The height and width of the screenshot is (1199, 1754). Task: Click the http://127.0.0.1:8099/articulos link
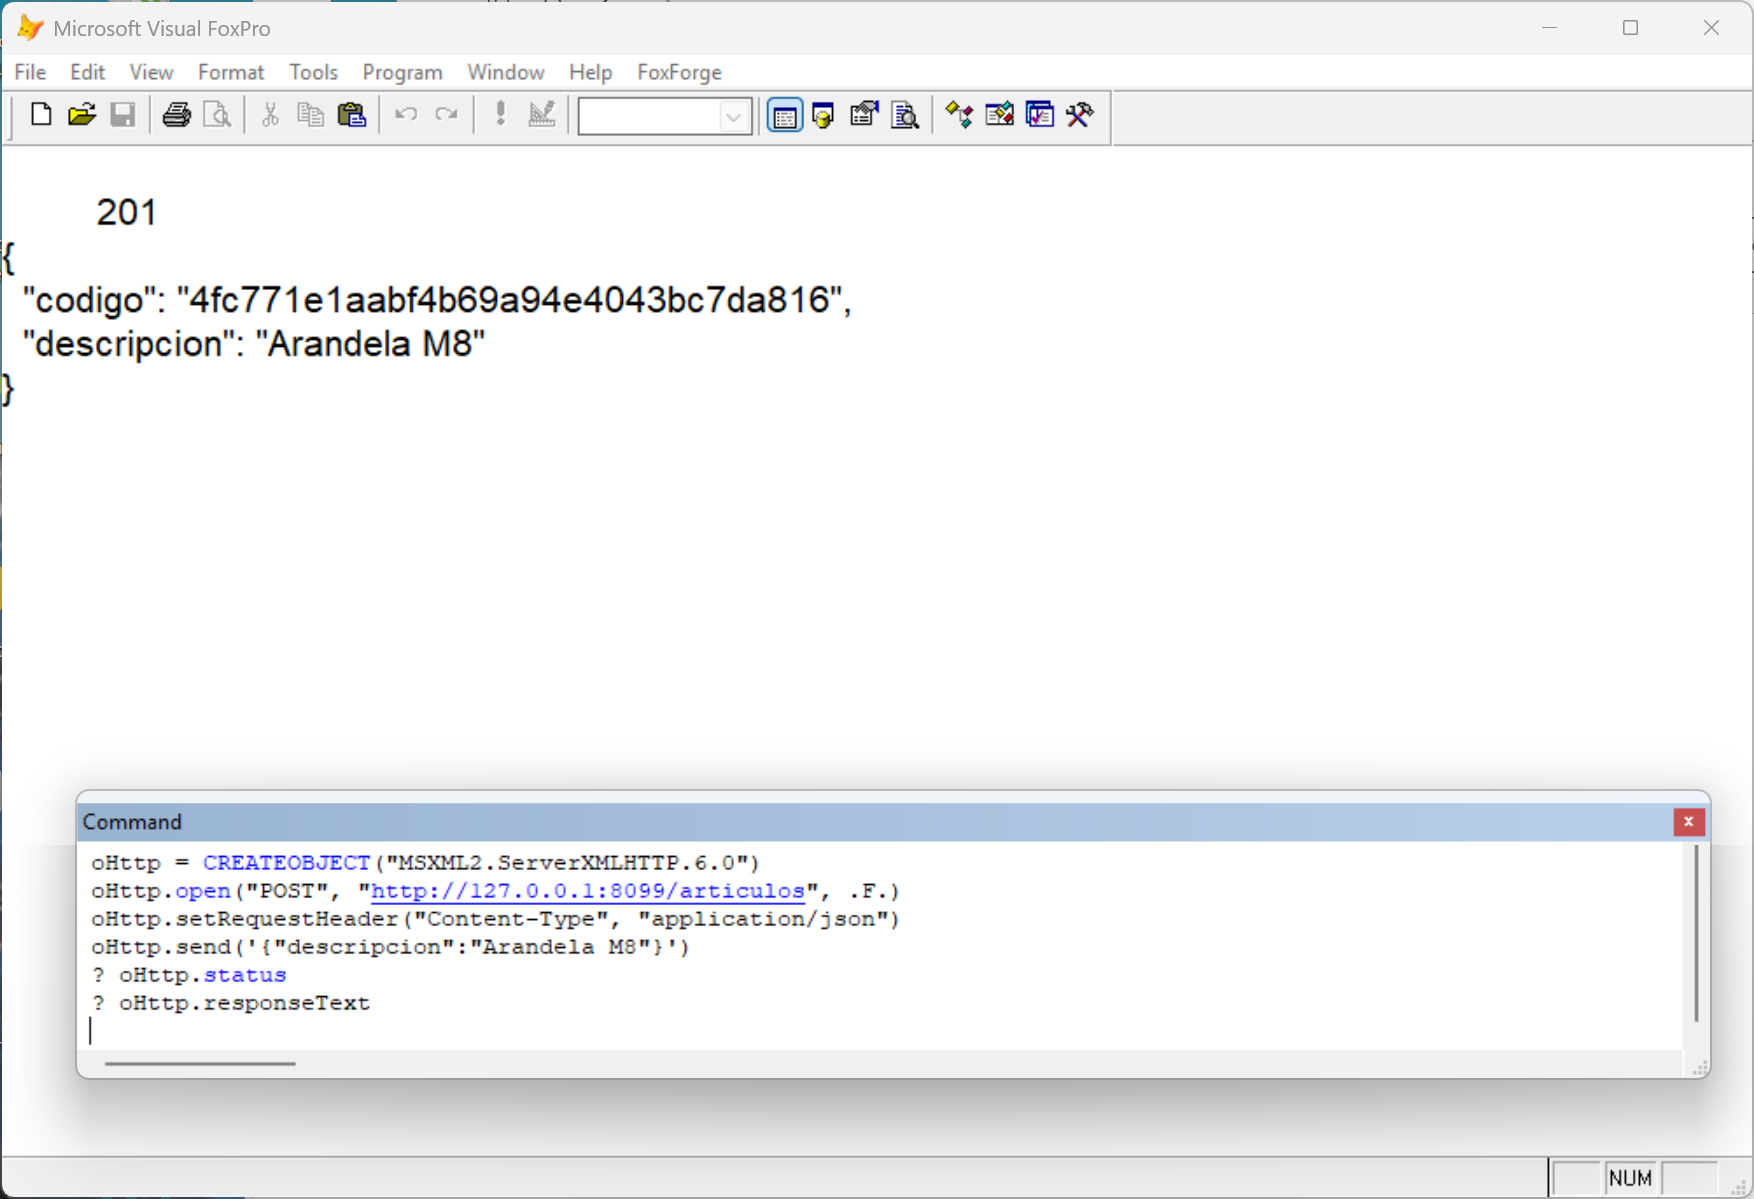point(587,890)
